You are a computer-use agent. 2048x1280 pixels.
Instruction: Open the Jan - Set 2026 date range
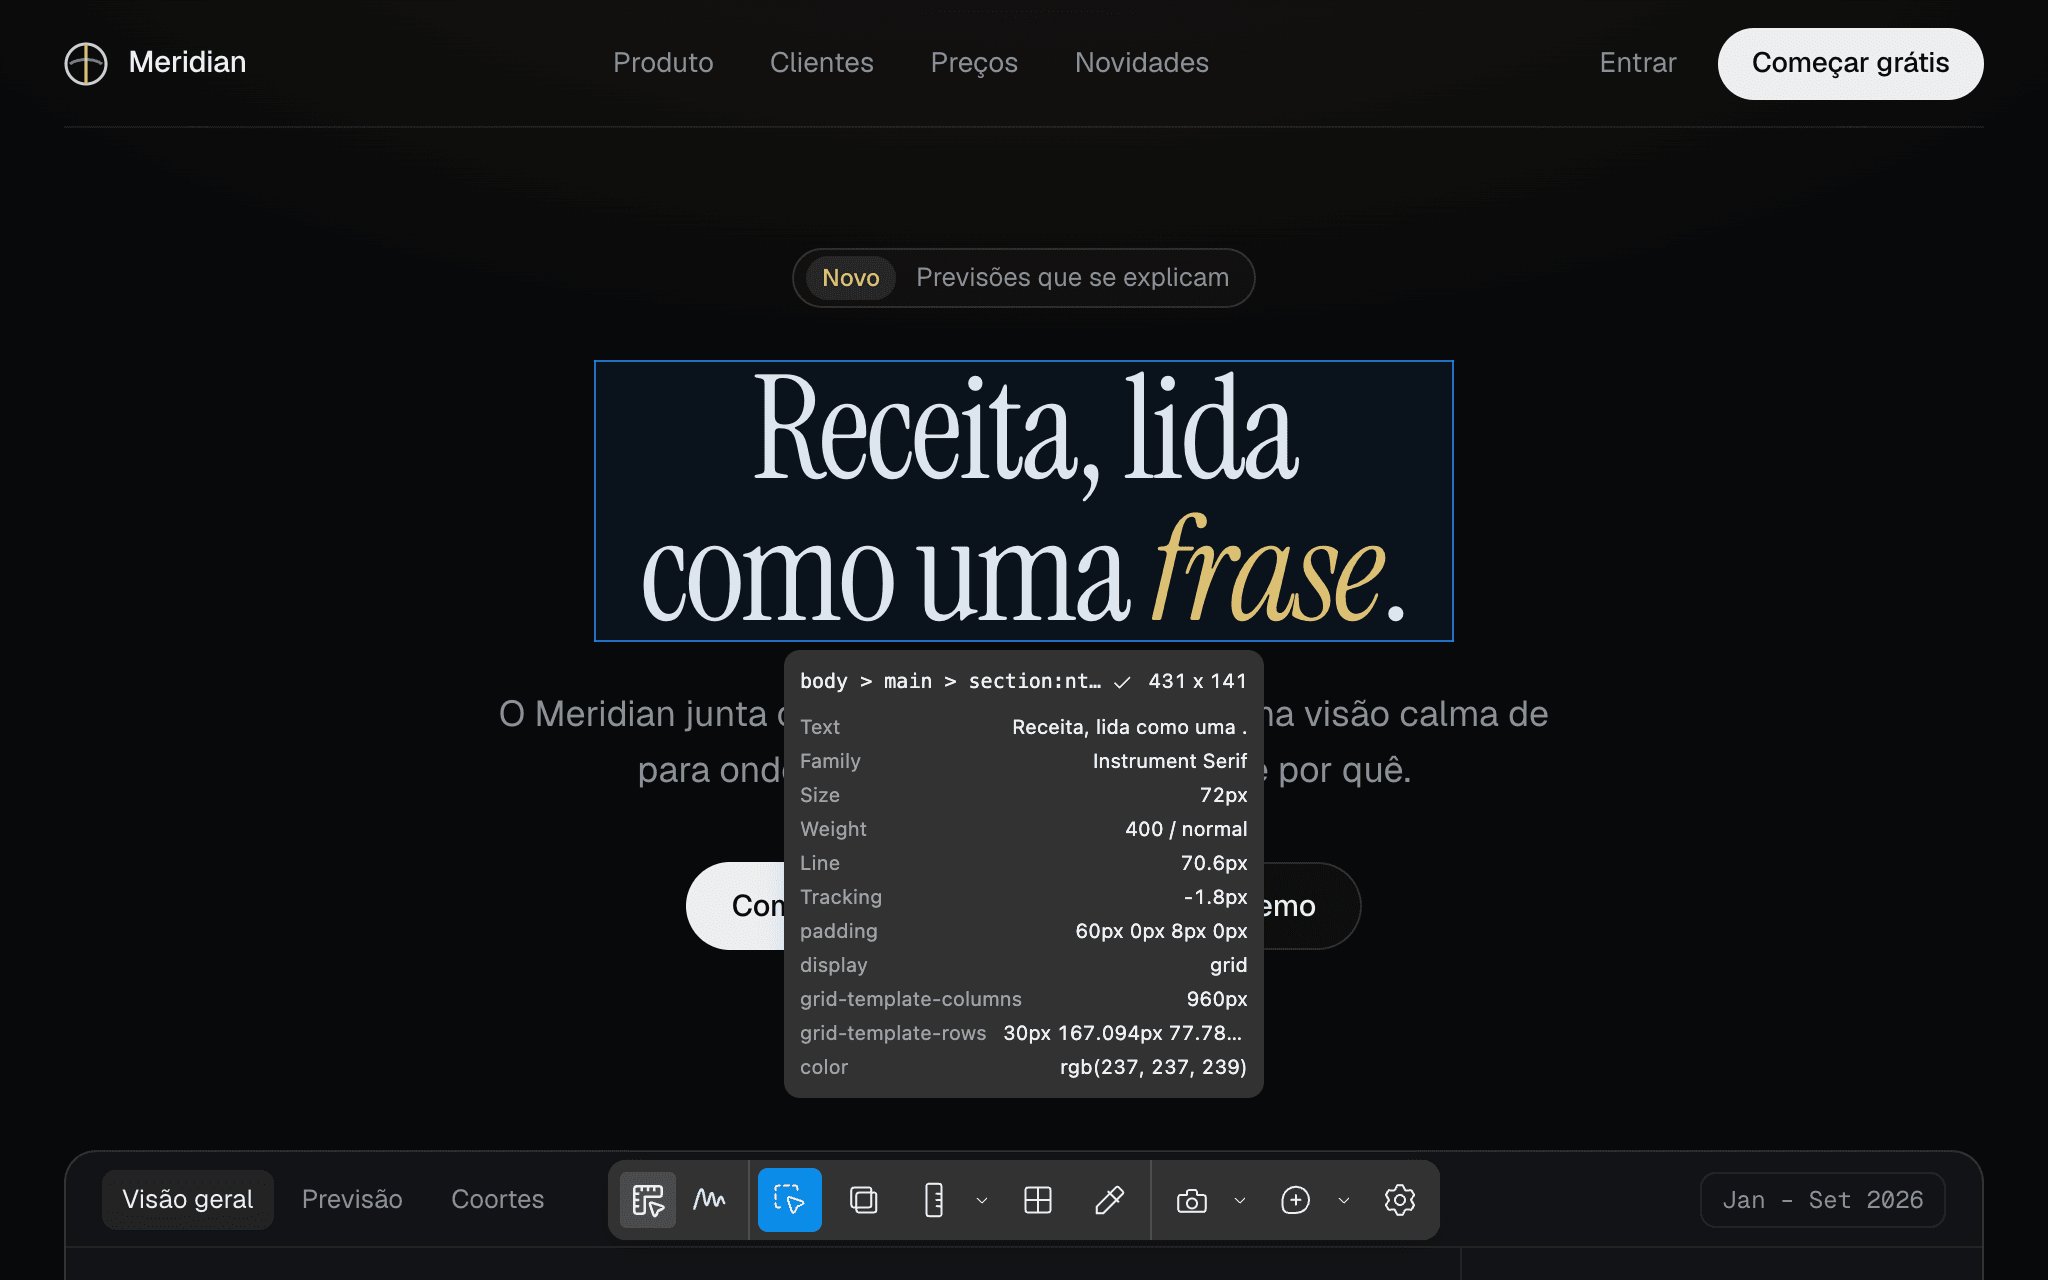pos(1823,1200)
